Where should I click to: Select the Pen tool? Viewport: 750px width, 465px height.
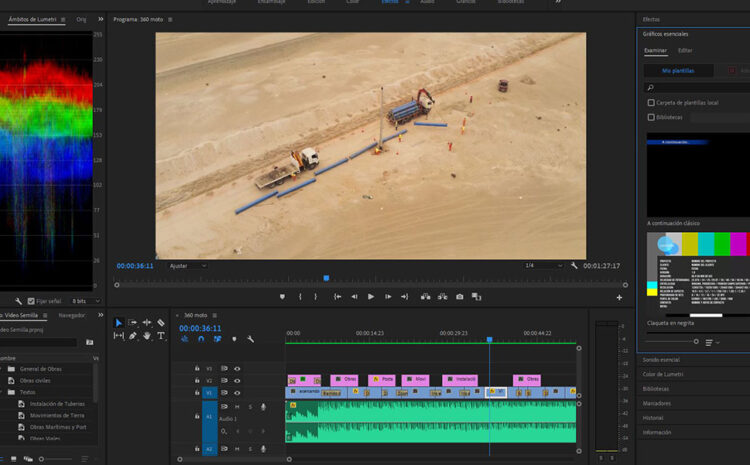coord(132,336)
